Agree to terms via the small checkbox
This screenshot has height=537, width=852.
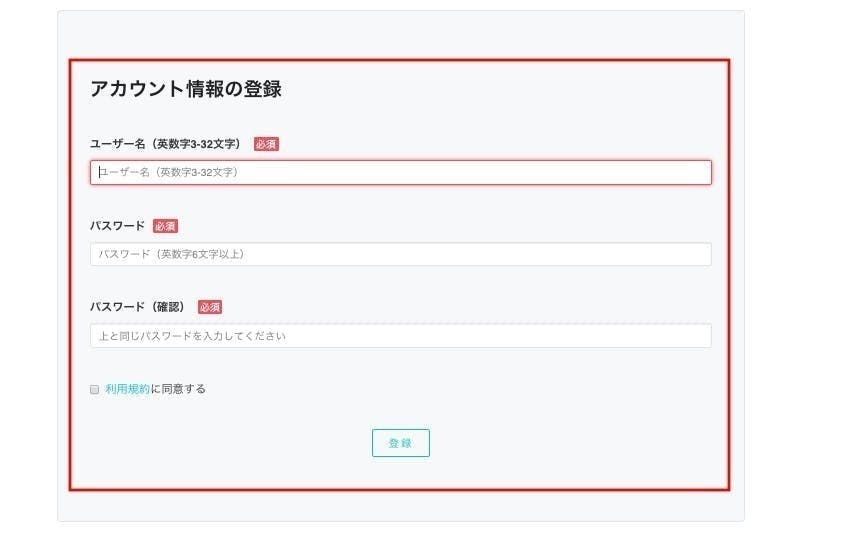[95, 389]
